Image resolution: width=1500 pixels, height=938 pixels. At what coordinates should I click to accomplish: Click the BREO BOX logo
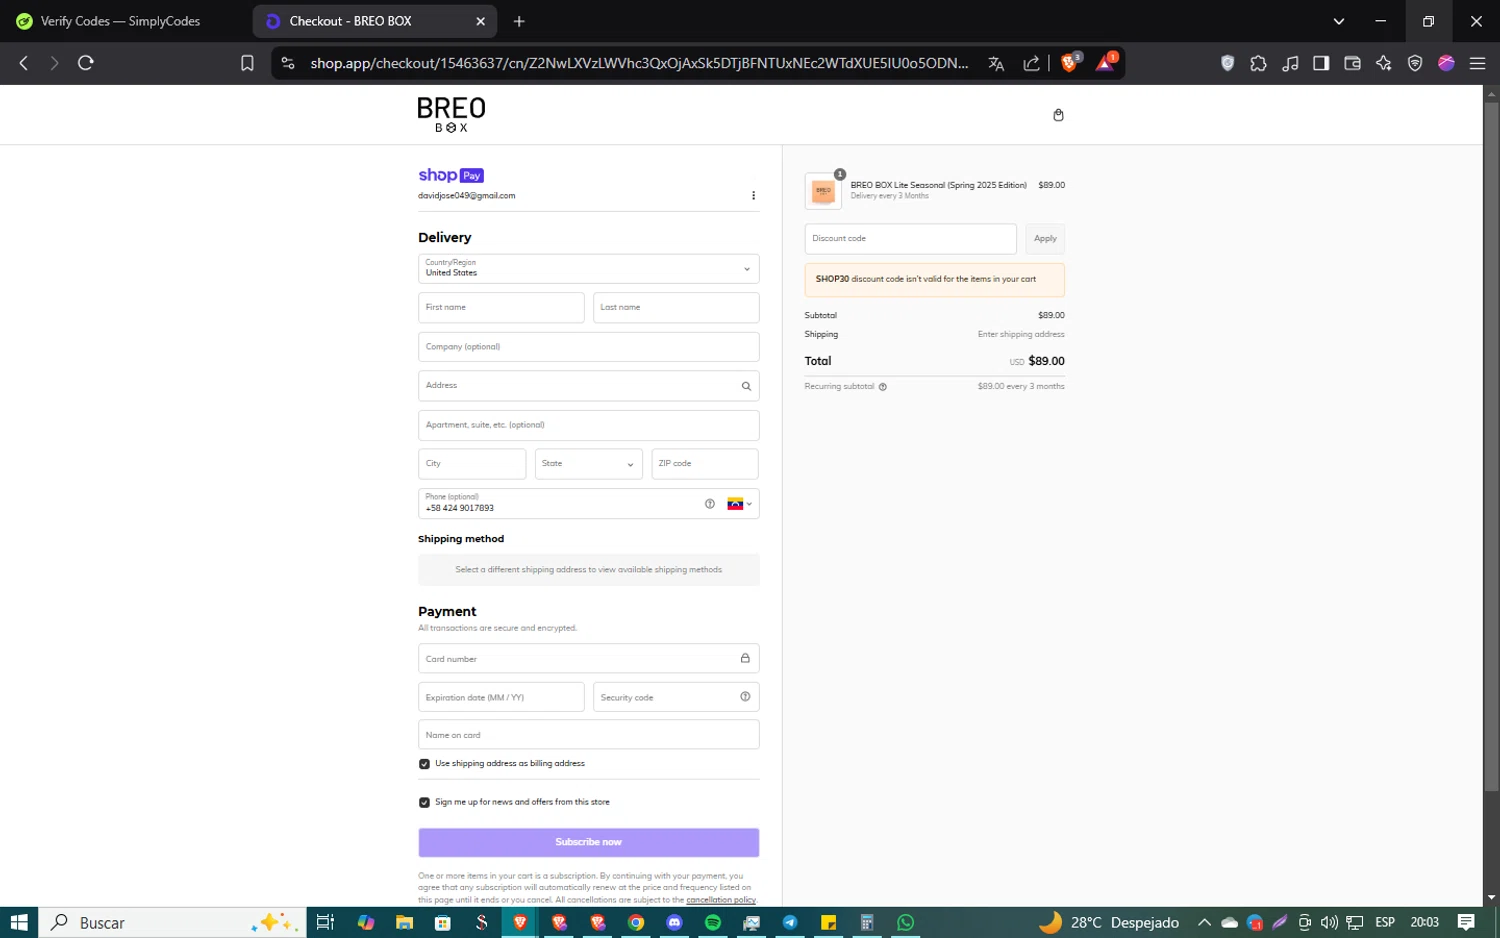pos(451,115)
